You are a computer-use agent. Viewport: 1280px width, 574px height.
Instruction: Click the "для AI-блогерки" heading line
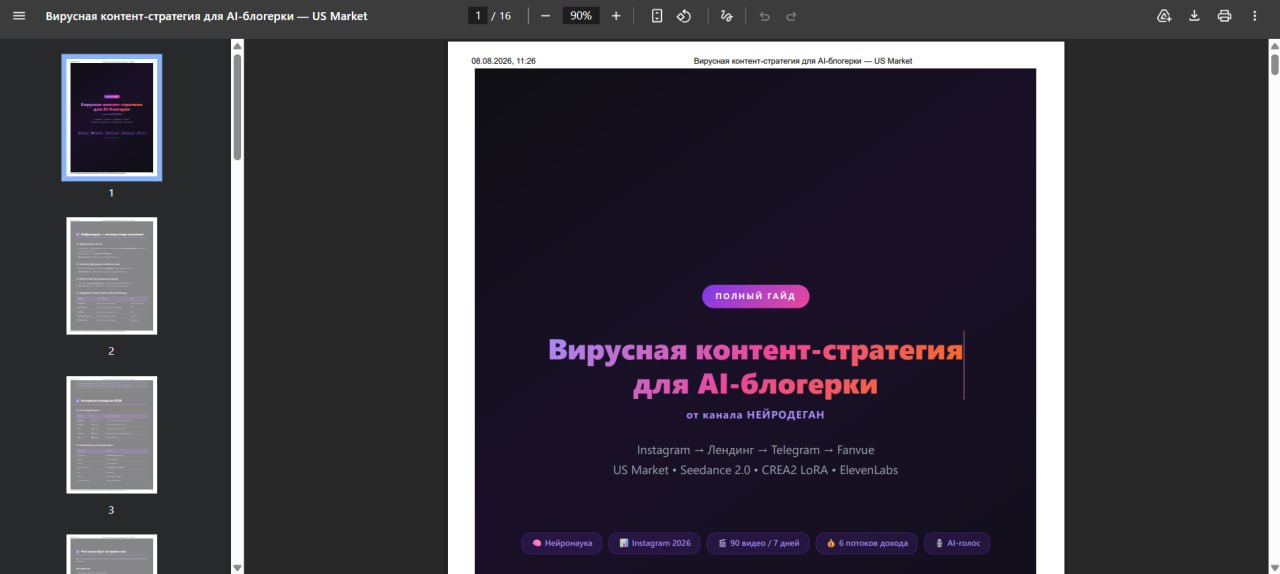pyautogui.click(x=755, y=385)
